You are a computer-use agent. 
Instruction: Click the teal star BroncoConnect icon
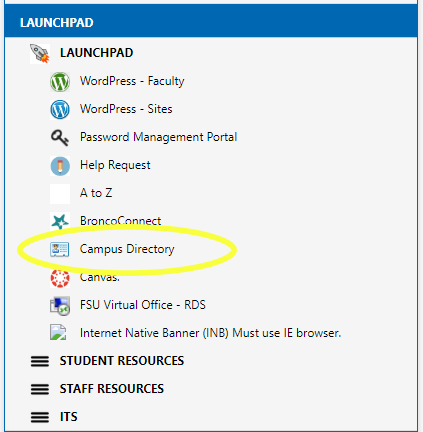point(60,221)
